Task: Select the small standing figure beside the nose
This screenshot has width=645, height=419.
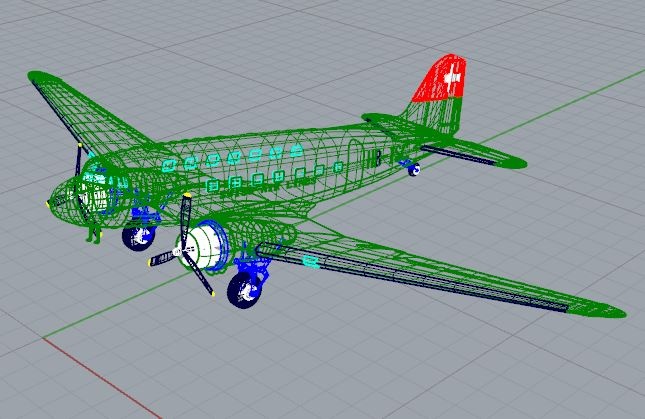Action: click(94, 234)
